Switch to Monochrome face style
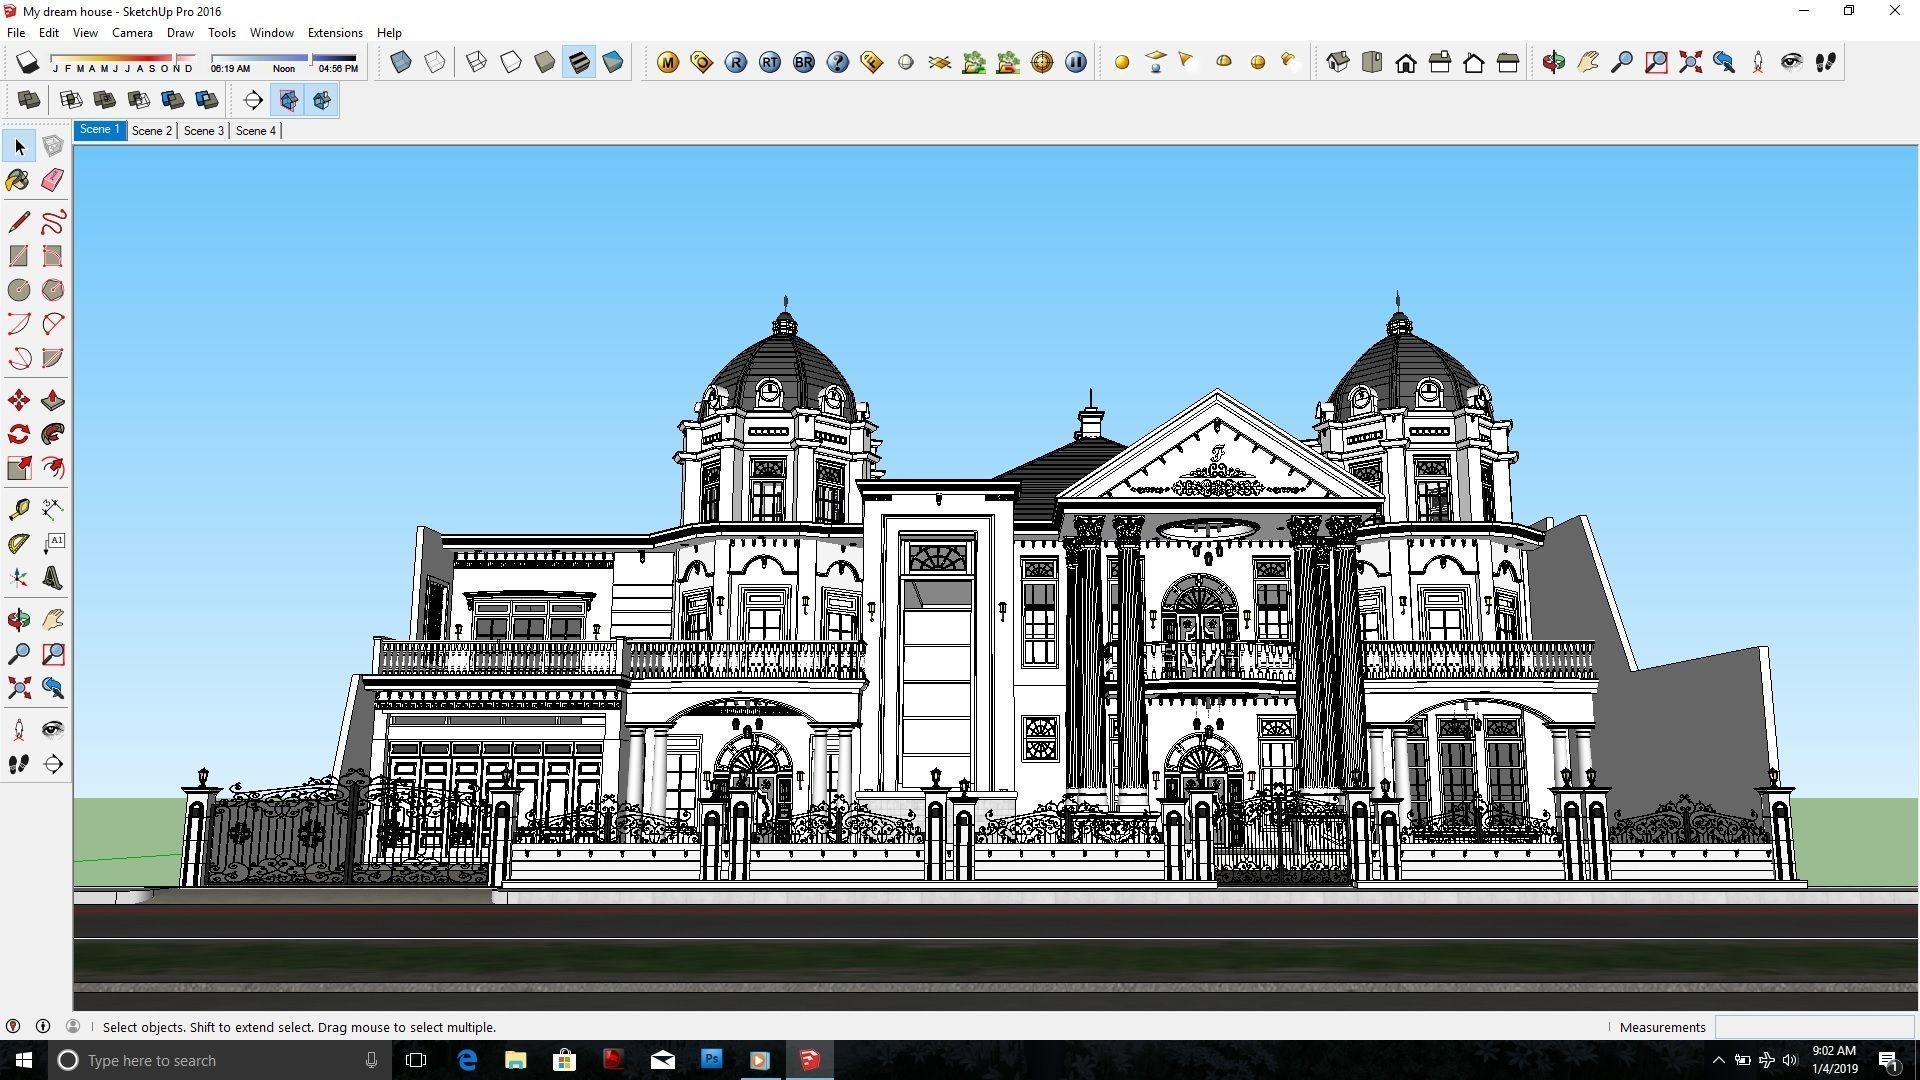1920x1080 pixels. click(613, 62)
